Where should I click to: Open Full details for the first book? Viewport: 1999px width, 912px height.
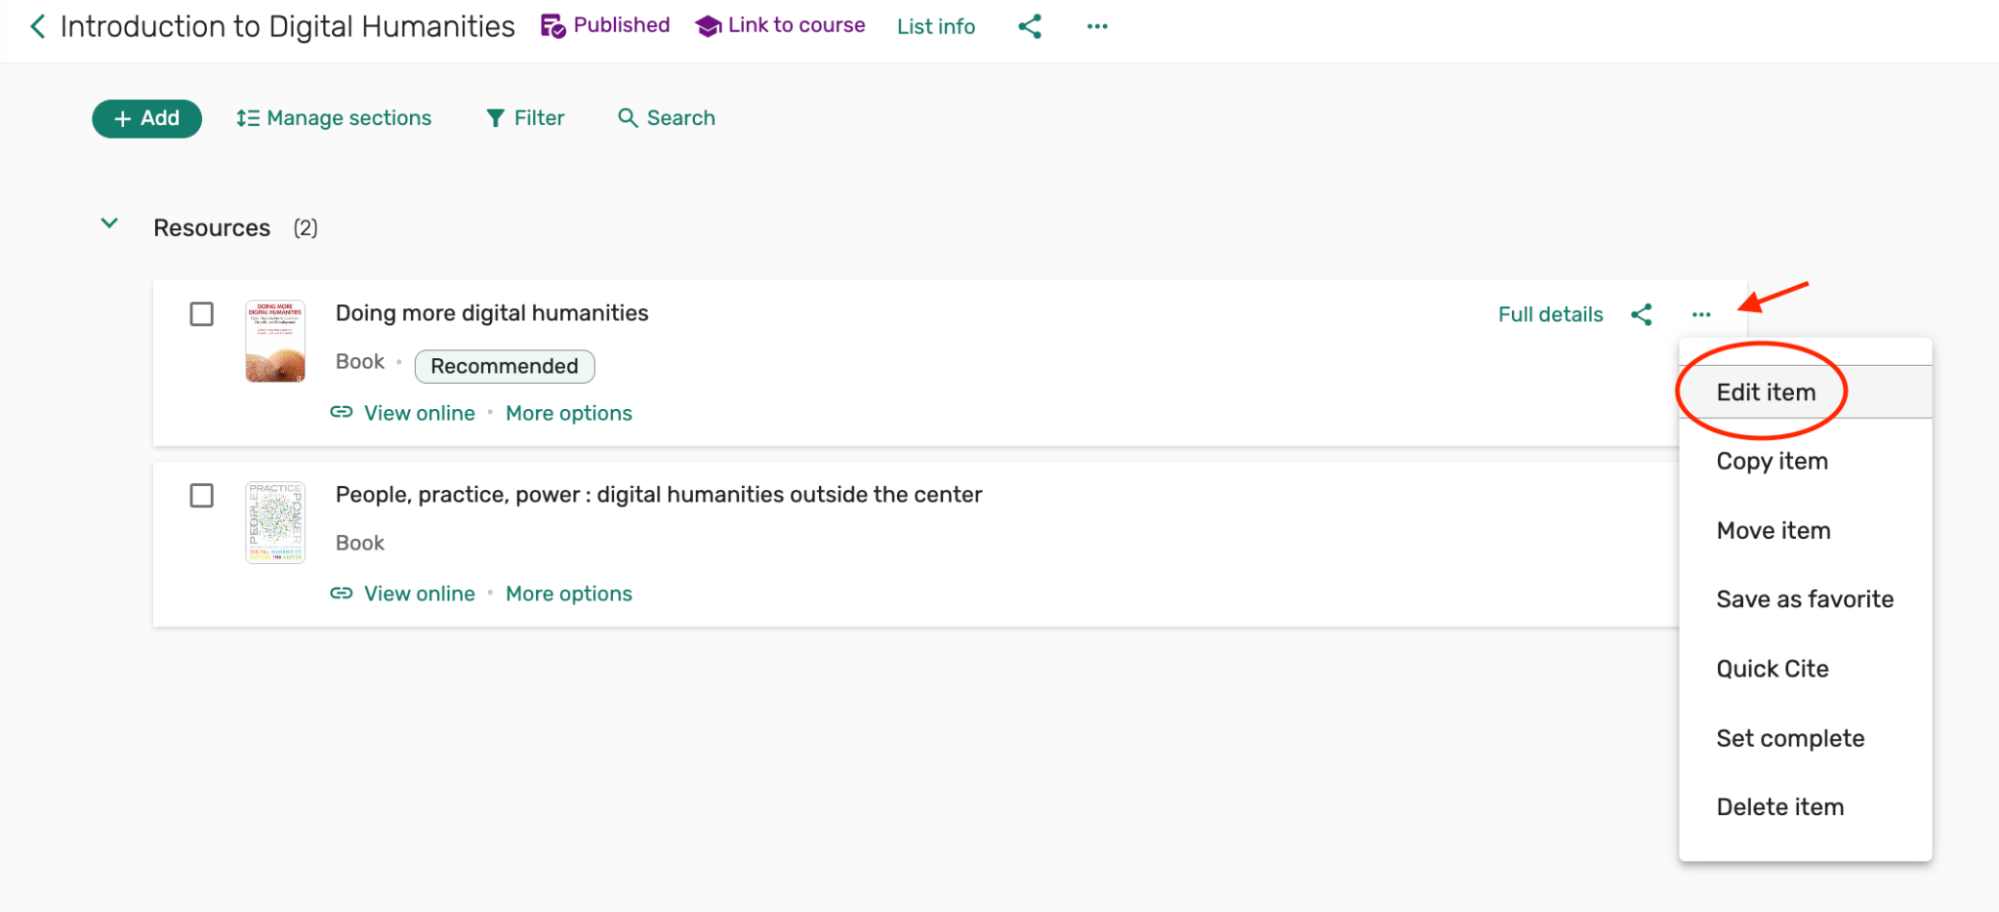[x=1550, y=315]
